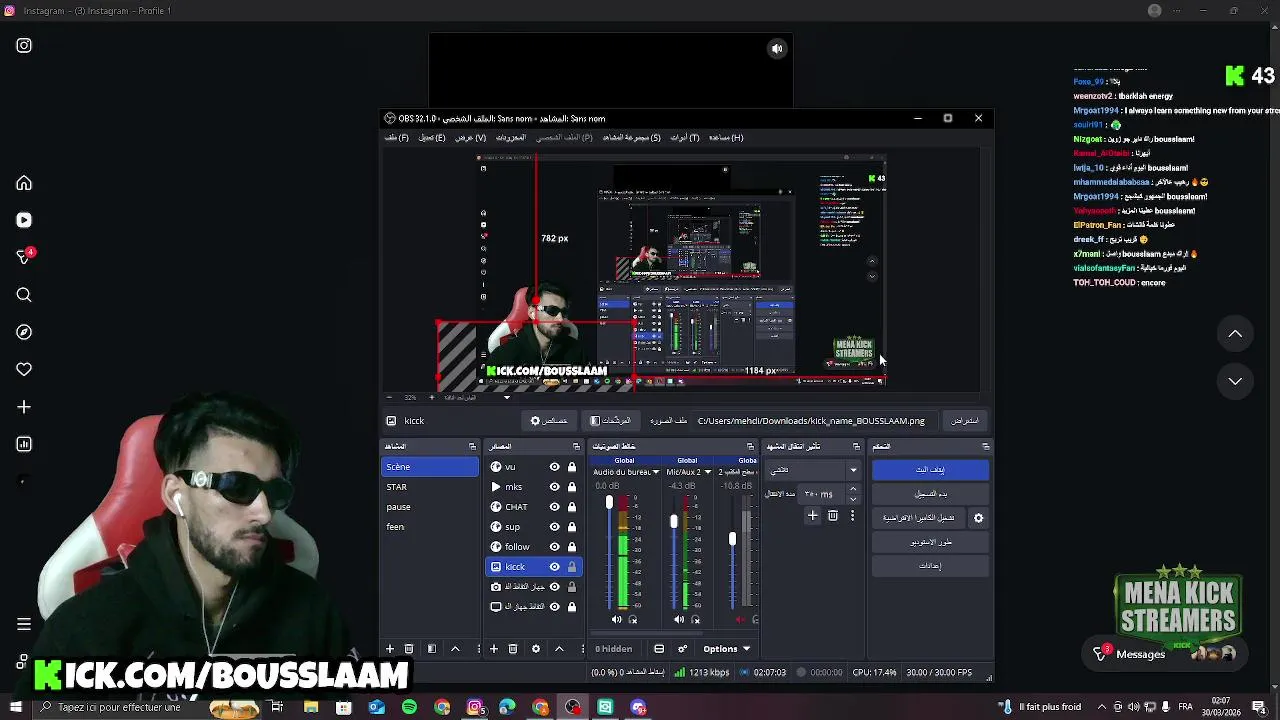Select the STAR scene
The image size is (1280, 720).
coord(430,487)
